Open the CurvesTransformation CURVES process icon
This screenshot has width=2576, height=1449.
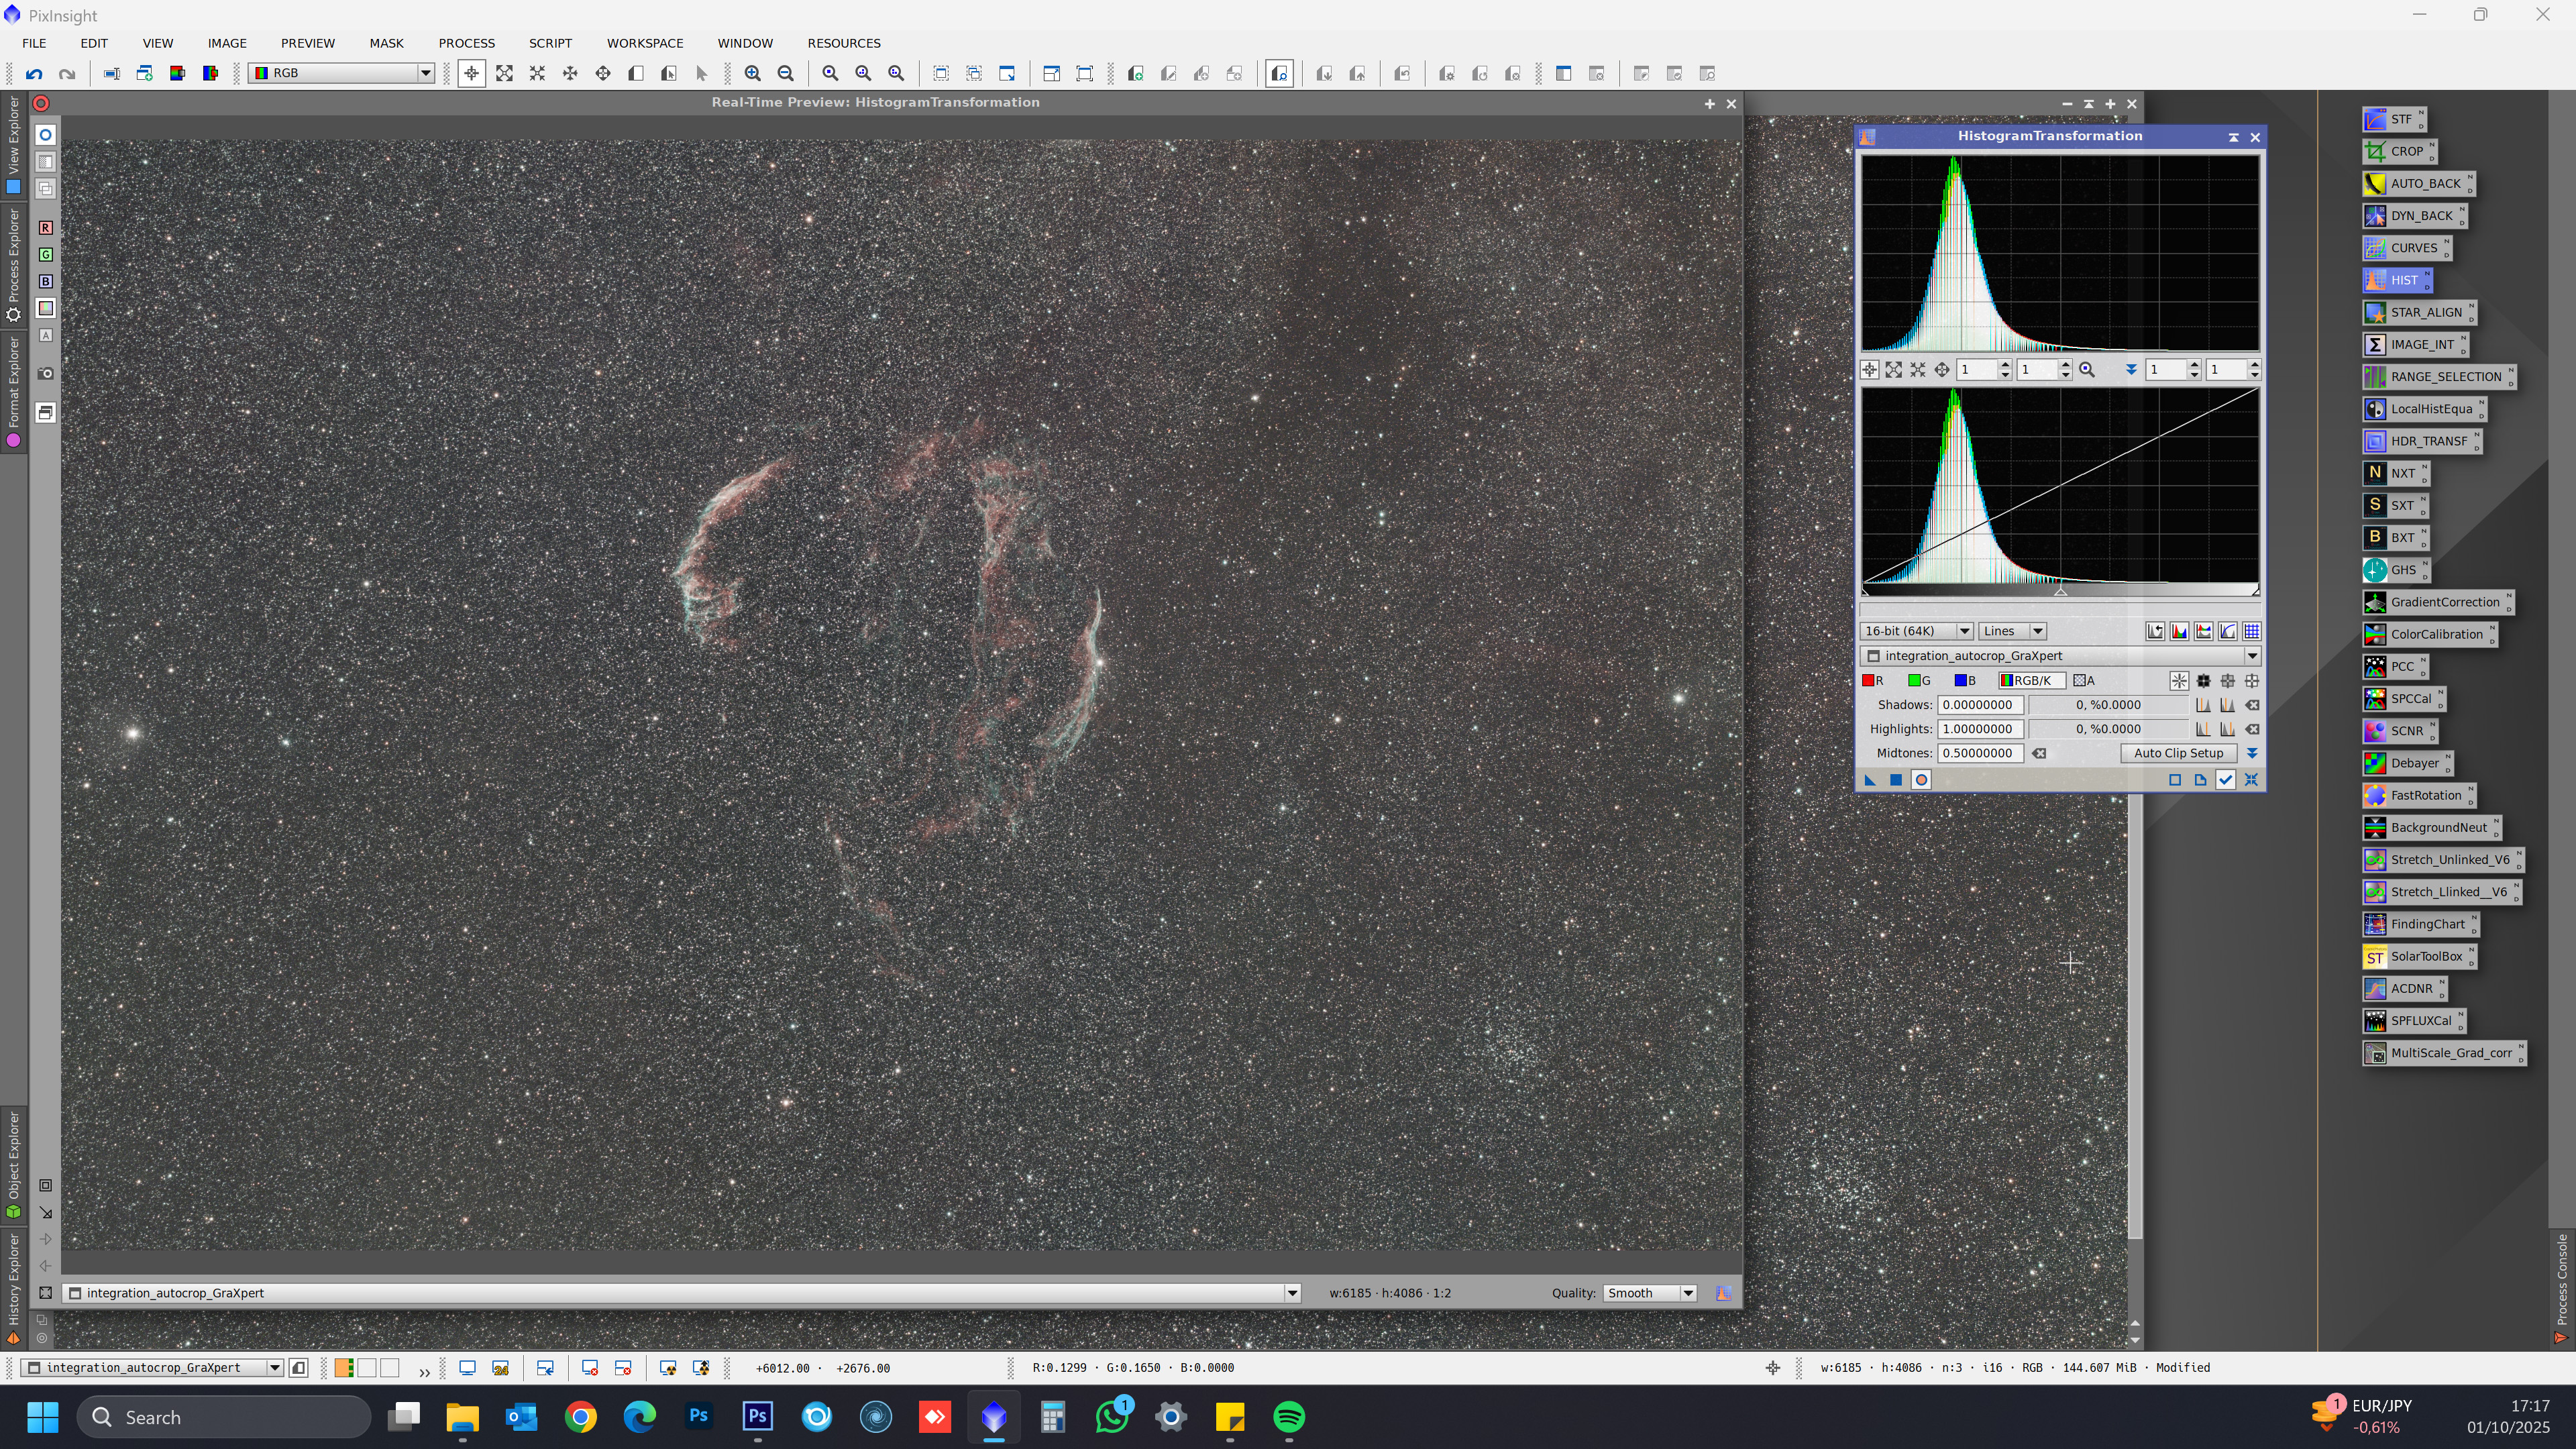tap(2402, 248)
